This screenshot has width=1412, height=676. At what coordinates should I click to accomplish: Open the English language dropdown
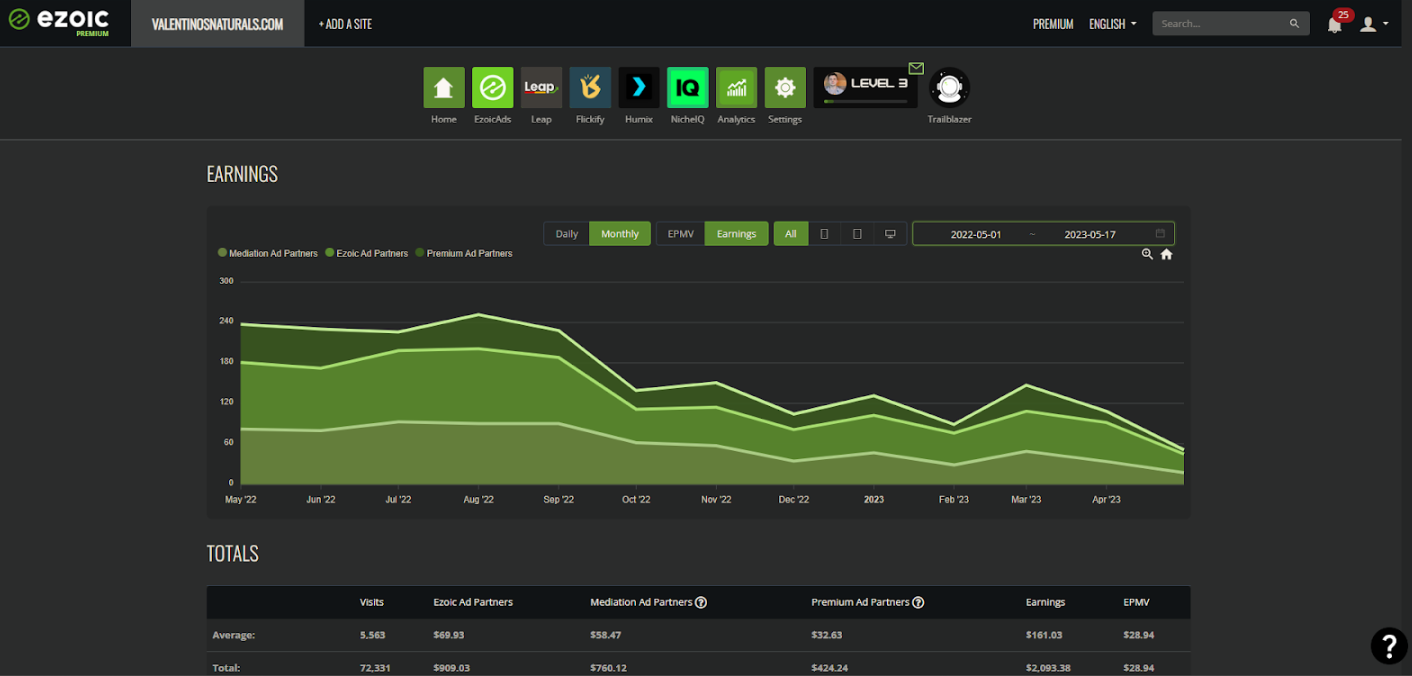point(1113,24)
